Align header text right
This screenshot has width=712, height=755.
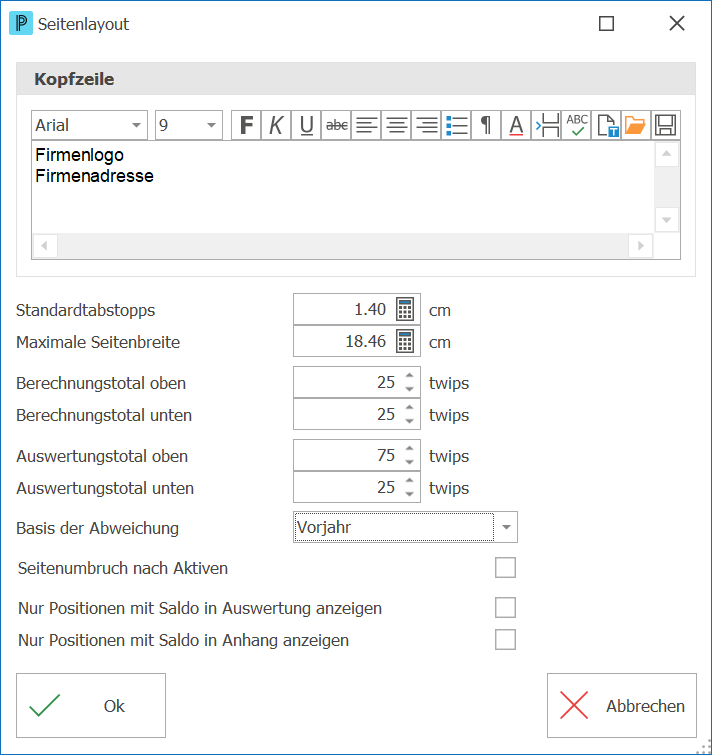click(x=426, y=125)
